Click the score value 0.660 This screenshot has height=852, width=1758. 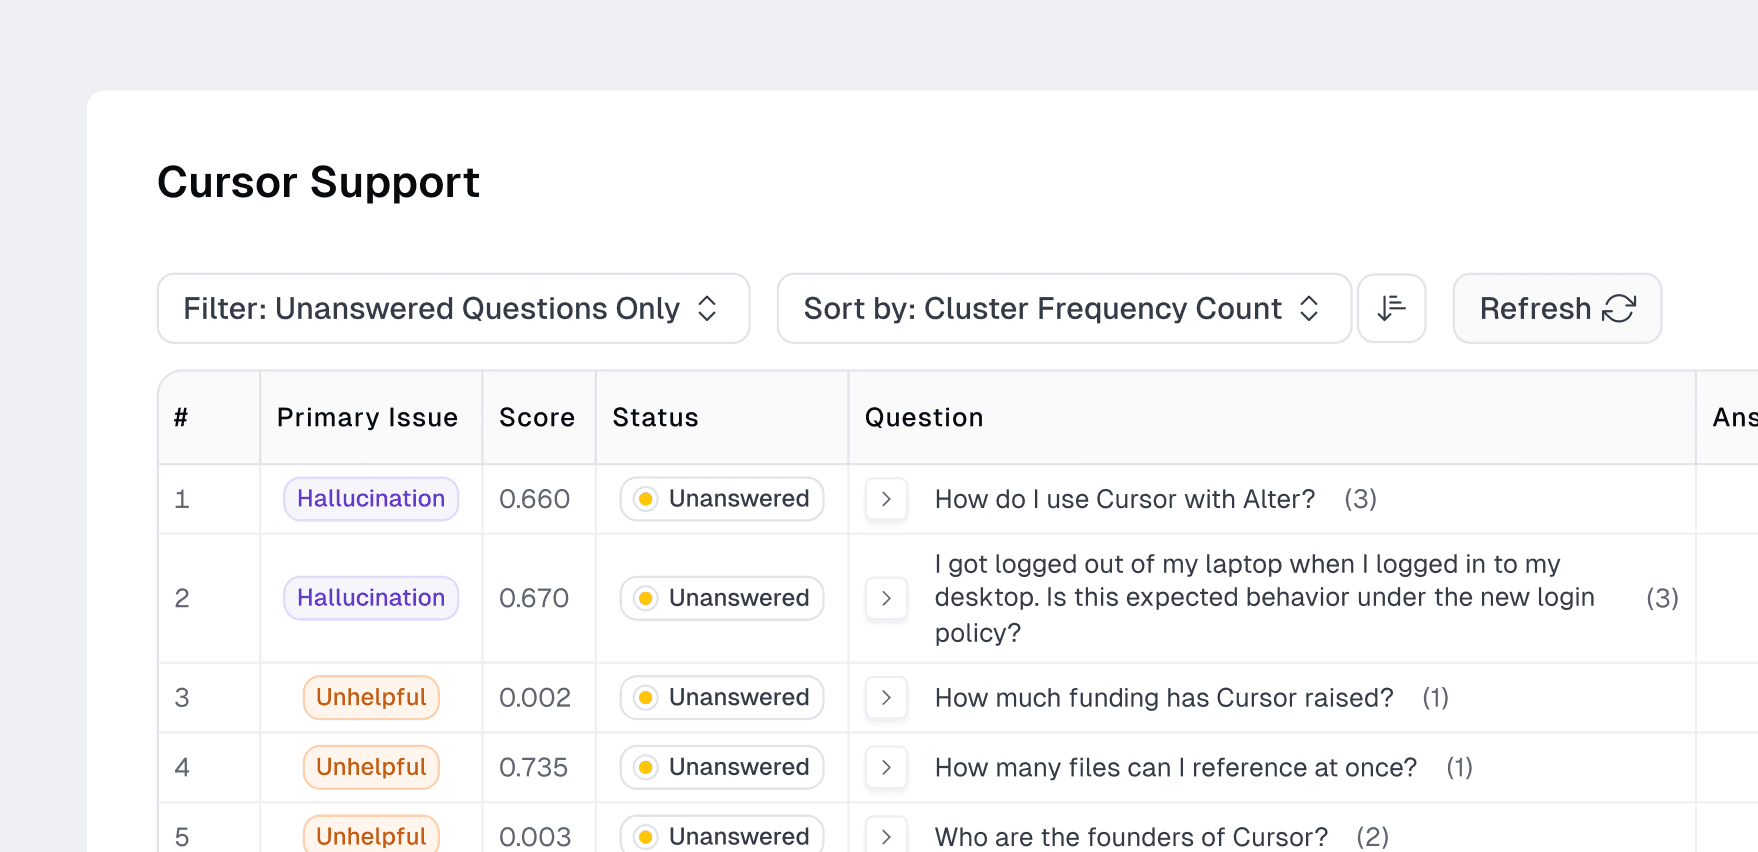(x=534, y=499)
